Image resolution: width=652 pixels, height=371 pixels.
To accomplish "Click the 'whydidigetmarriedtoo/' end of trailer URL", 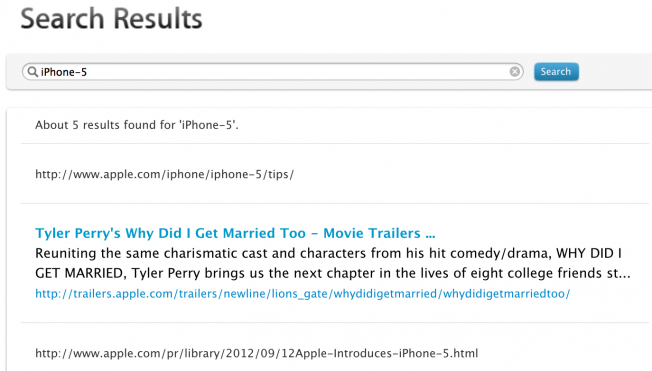I will [506, 294].
